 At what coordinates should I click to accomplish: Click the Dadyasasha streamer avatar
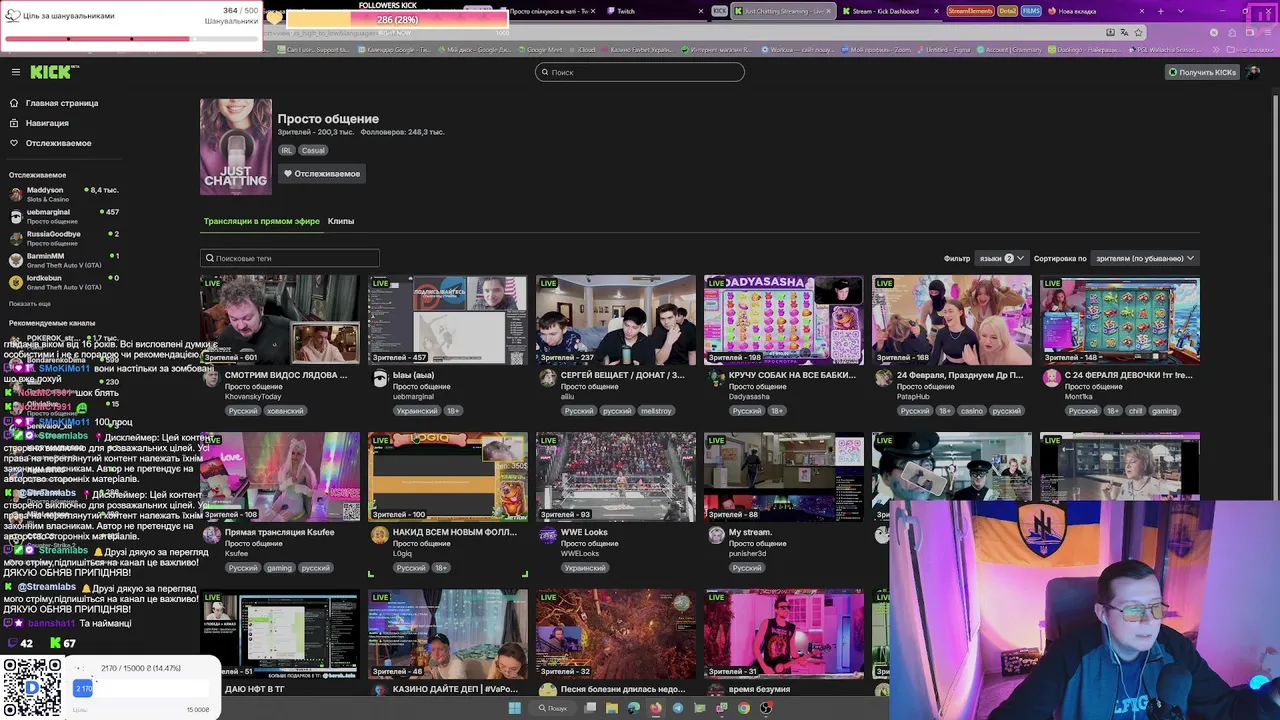click(x=715, y=378)
